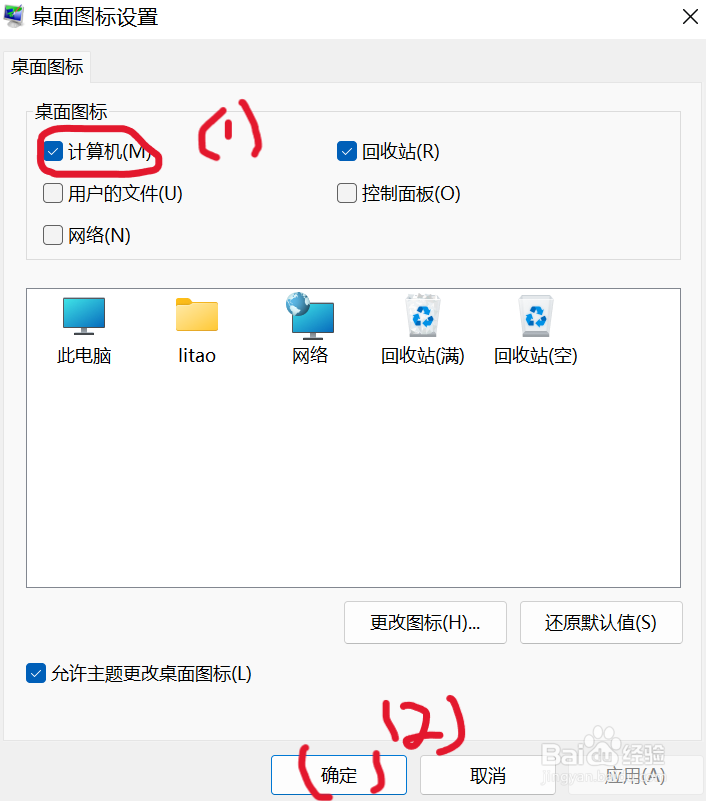The image size is (706, 801).
Task: Uncheck the 回收站(R) checkbox
Action: coord(347,152)
